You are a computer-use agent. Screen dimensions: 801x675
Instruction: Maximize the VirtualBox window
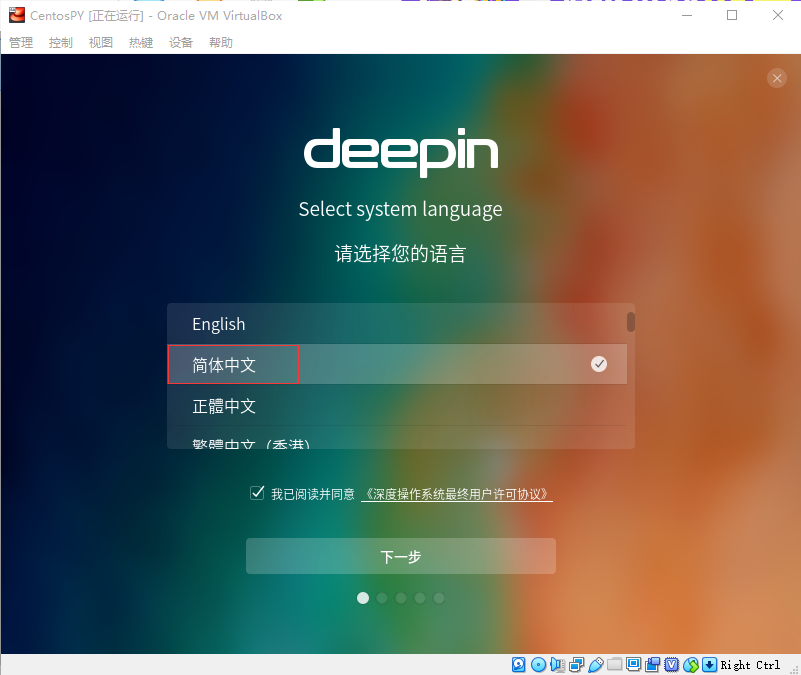732,15
